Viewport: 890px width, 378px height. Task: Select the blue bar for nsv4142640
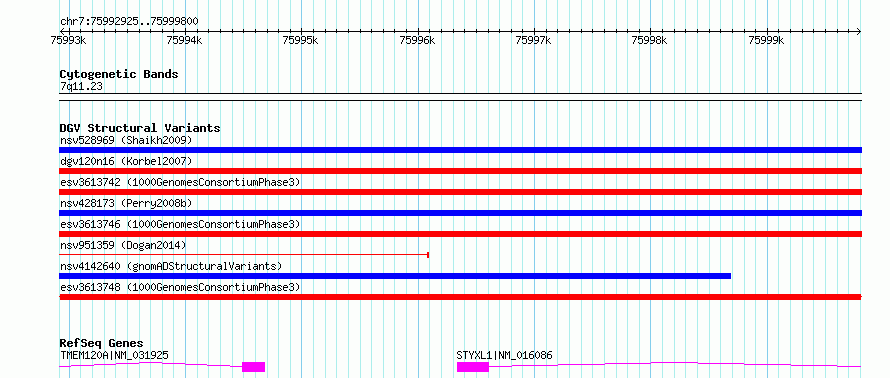click(x=395, y=276)
